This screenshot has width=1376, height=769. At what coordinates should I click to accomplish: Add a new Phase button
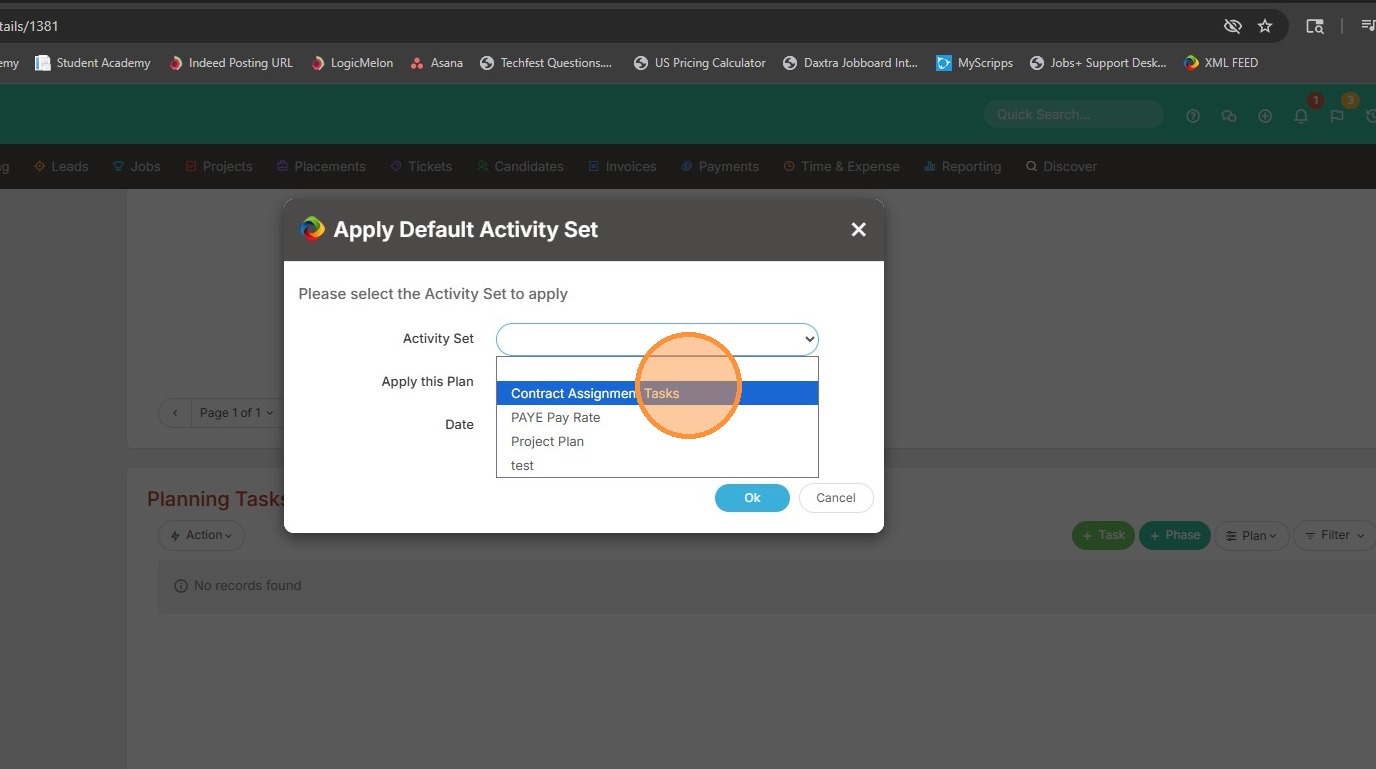coord(1175,536)
